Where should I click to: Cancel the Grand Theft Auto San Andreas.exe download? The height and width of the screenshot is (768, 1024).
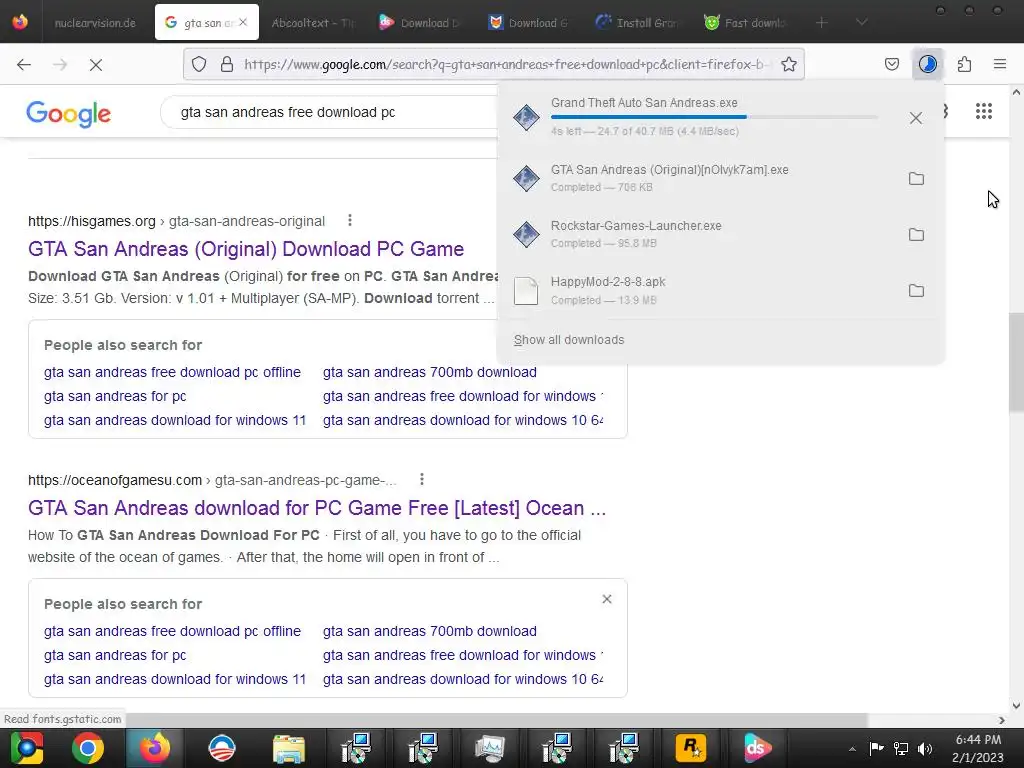click(x=916, y=118)
